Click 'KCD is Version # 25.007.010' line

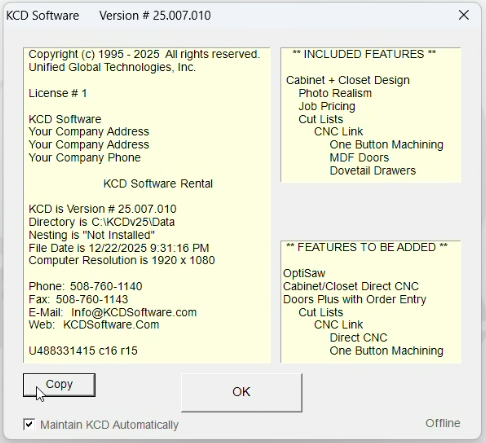(x=102, y=209)
